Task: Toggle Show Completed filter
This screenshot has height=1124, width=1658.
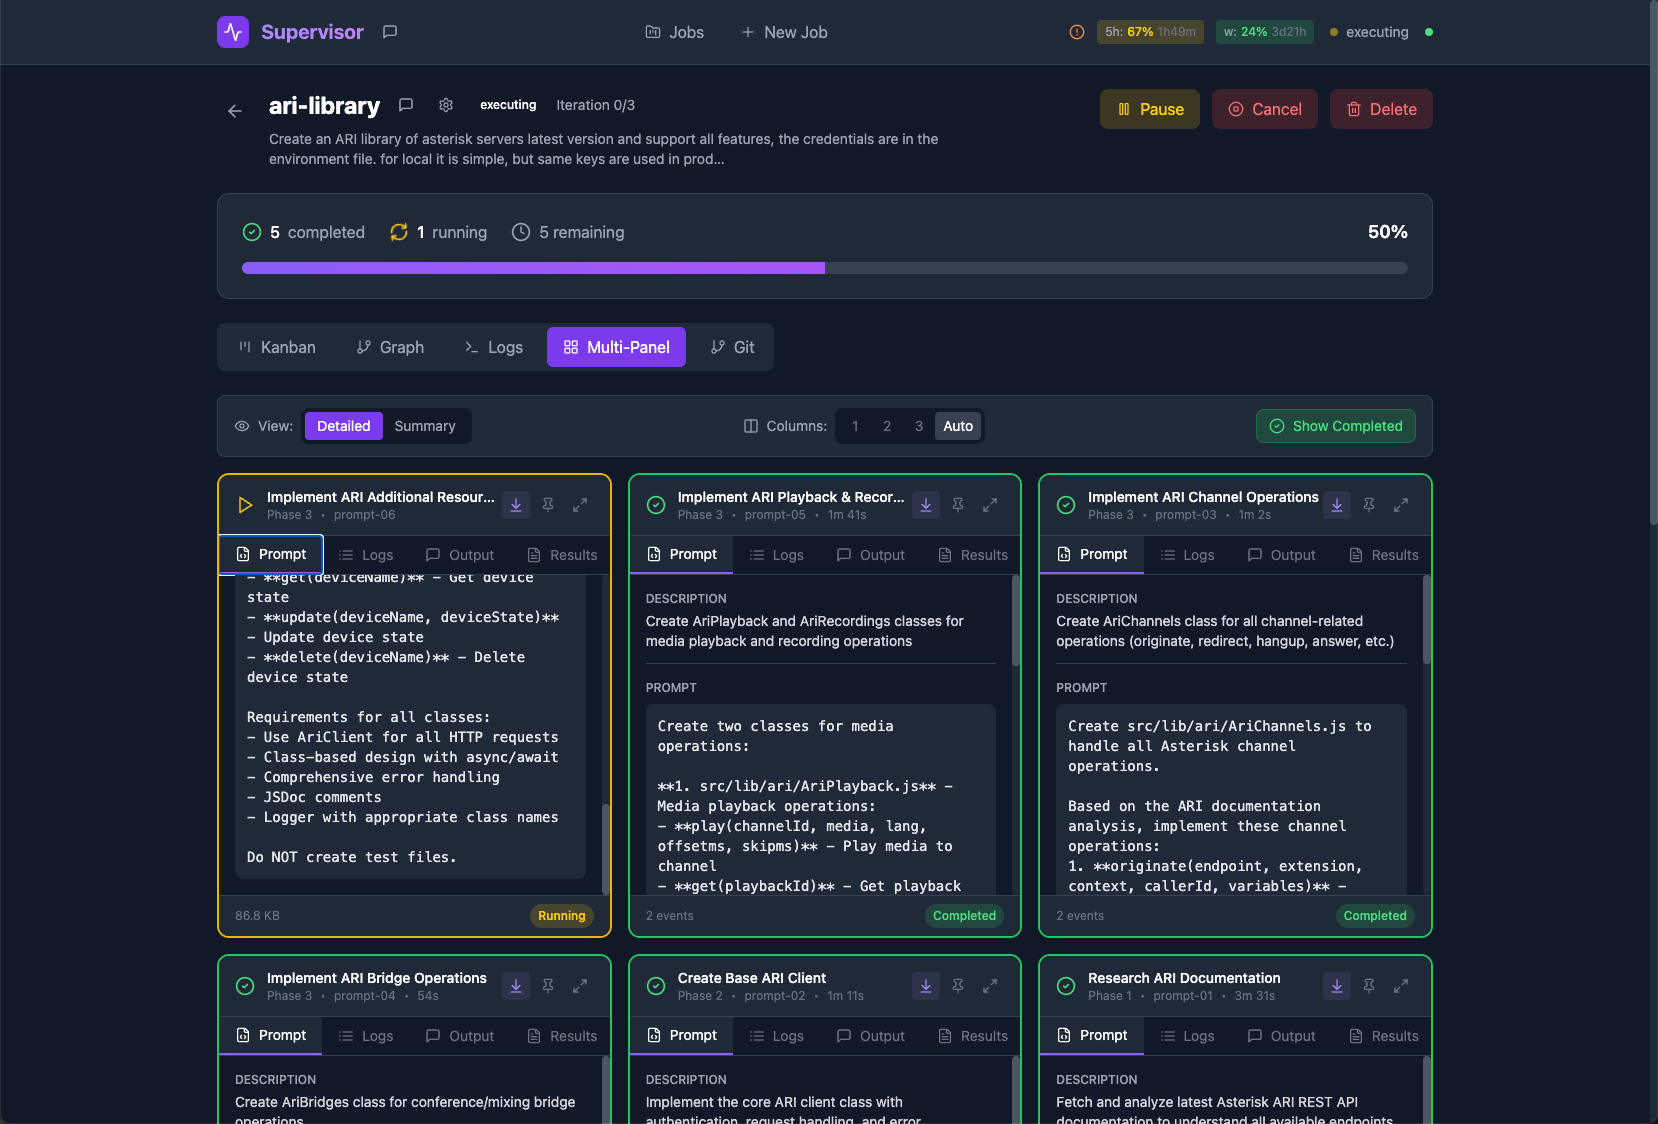Action: [1335, 426]
